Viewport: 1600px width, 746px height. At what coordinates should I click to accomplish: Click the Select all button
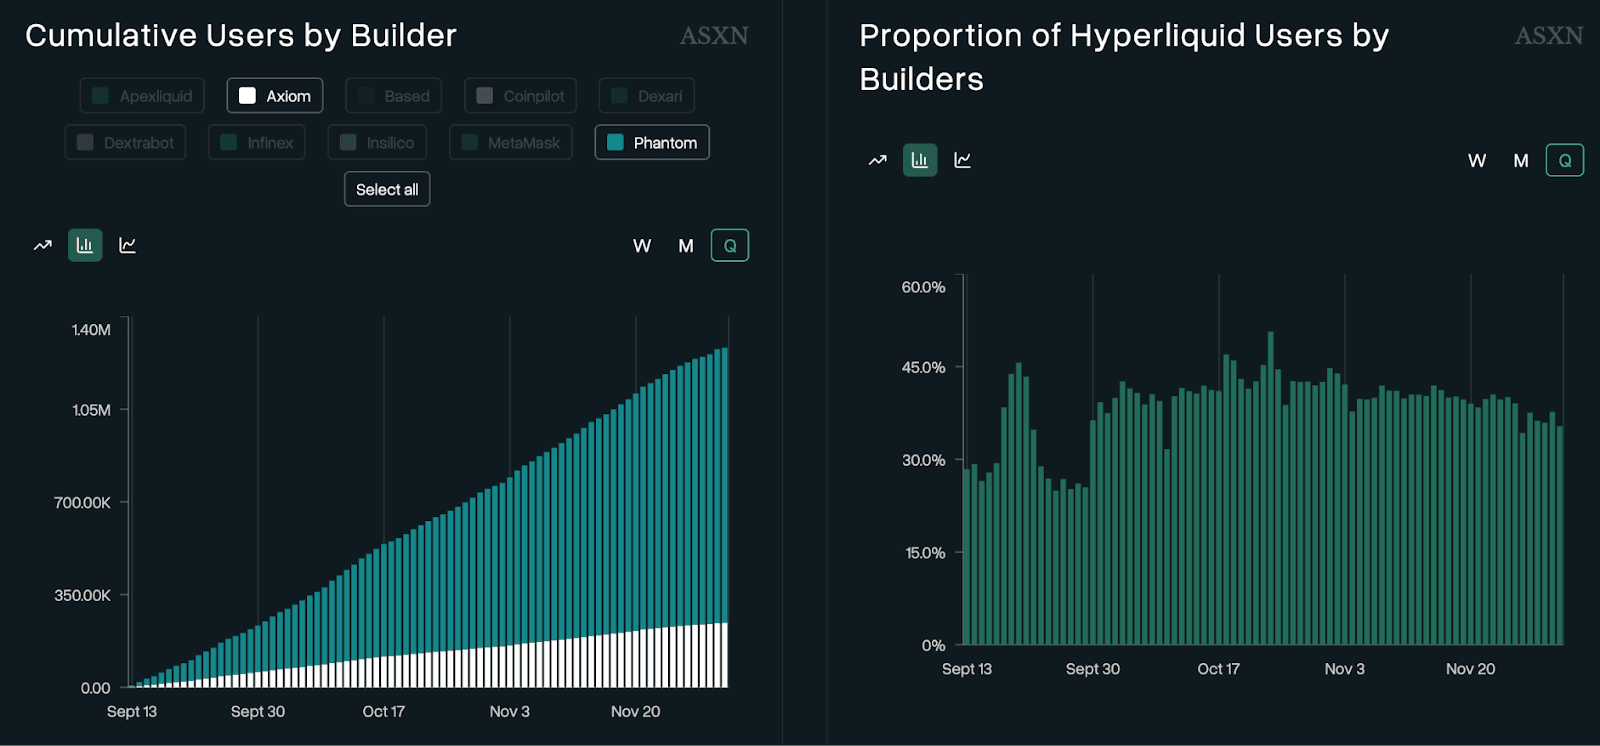coord(387,189)
